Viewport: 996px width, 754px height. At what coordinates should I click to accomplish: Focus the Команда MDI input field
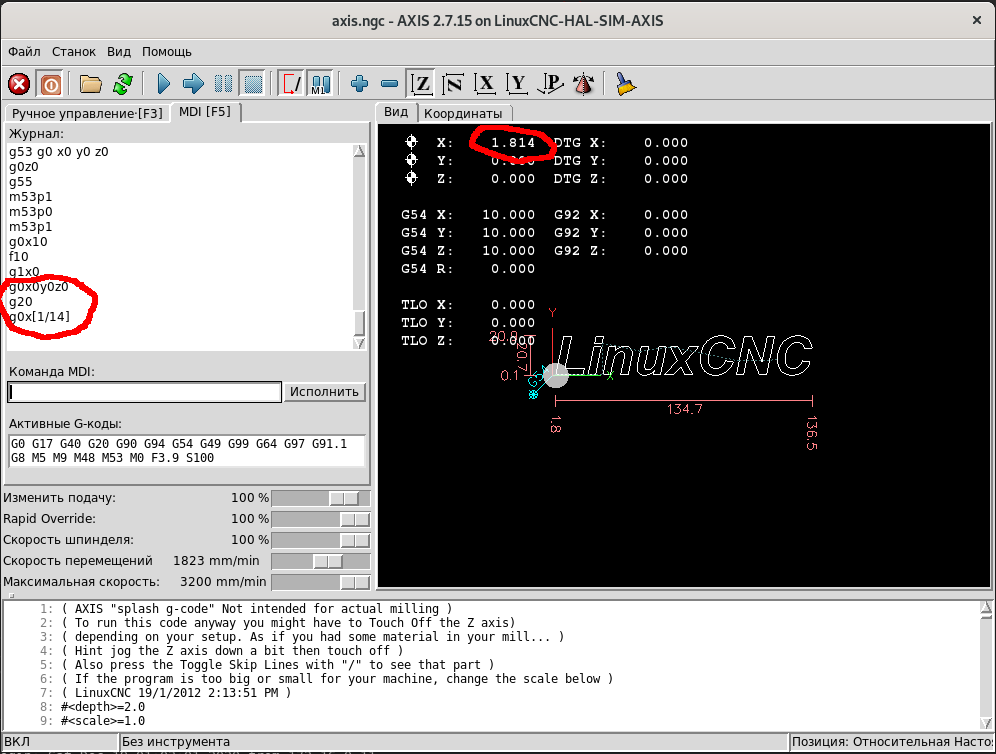[x=144, y=392]
